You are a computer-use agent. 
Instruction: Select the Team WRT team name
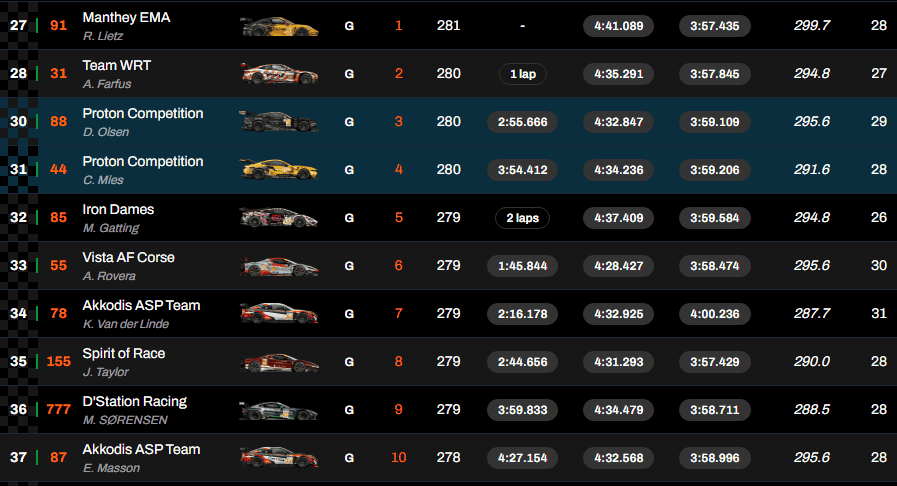(x=117, y=66)
